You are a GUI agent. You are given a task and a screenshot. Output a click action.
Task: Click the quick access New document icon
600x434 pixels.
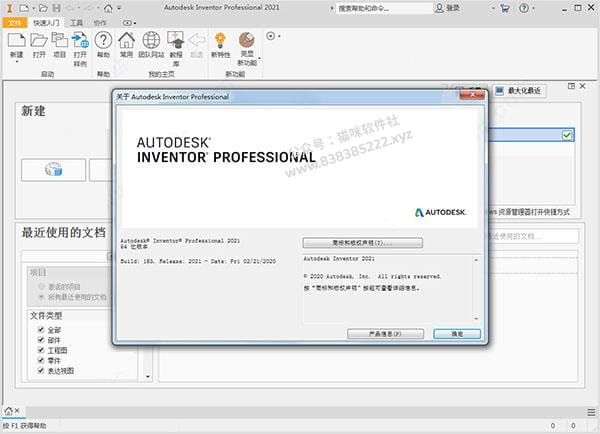coord(24,8)
